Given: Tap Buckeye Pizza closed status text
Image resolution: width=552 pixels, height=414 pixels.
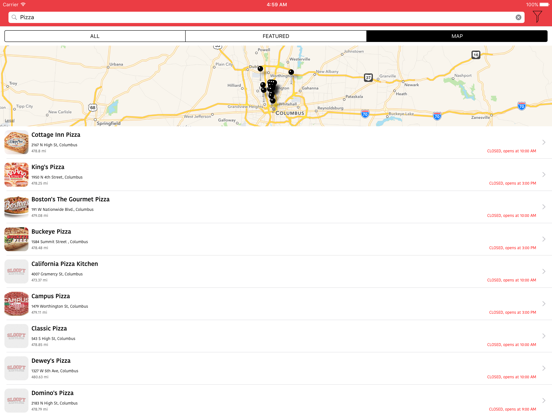Looking at the screenshot, I should [513, 248].
